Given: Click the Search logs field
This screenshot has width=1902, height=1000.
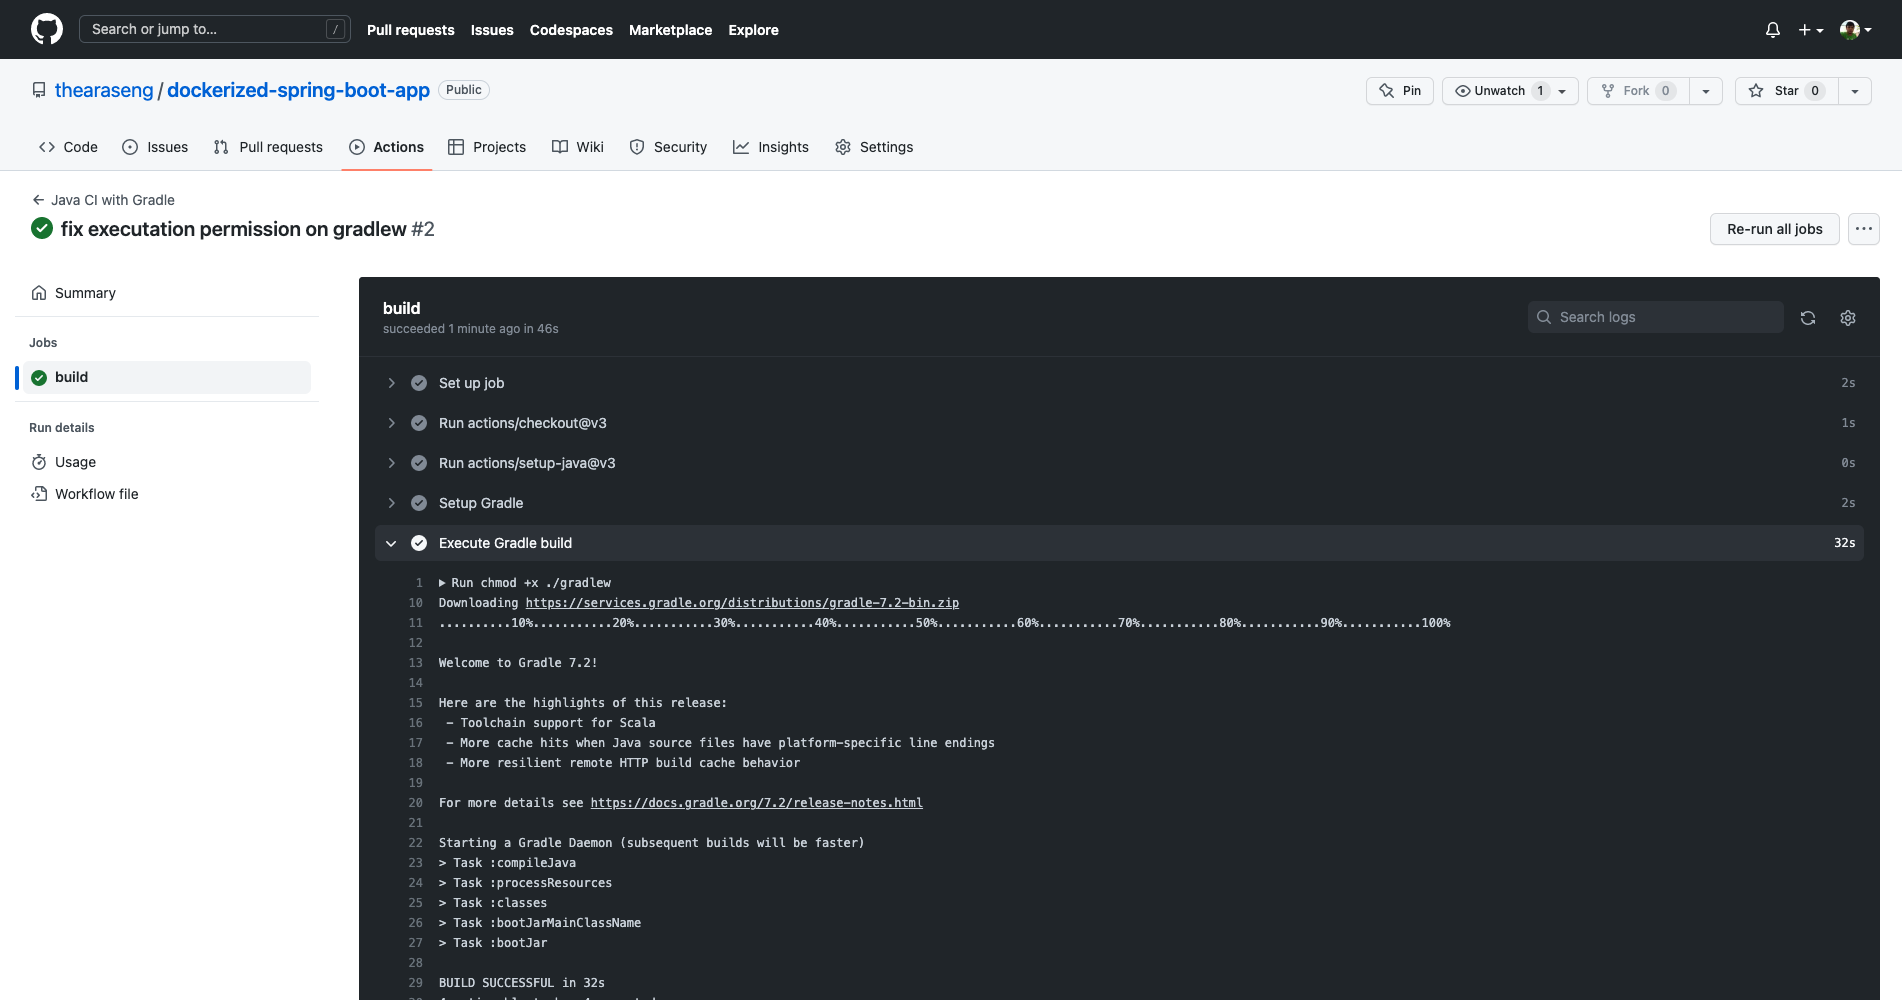Looking at the screenshot, I should [1656, 317].
